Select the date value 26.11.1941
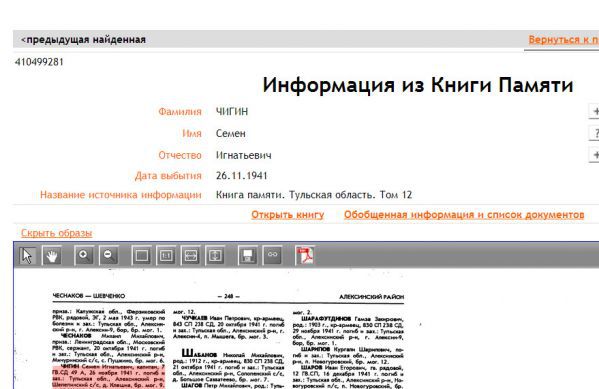This screenshot has width=599, height=389. coord(241,176)
